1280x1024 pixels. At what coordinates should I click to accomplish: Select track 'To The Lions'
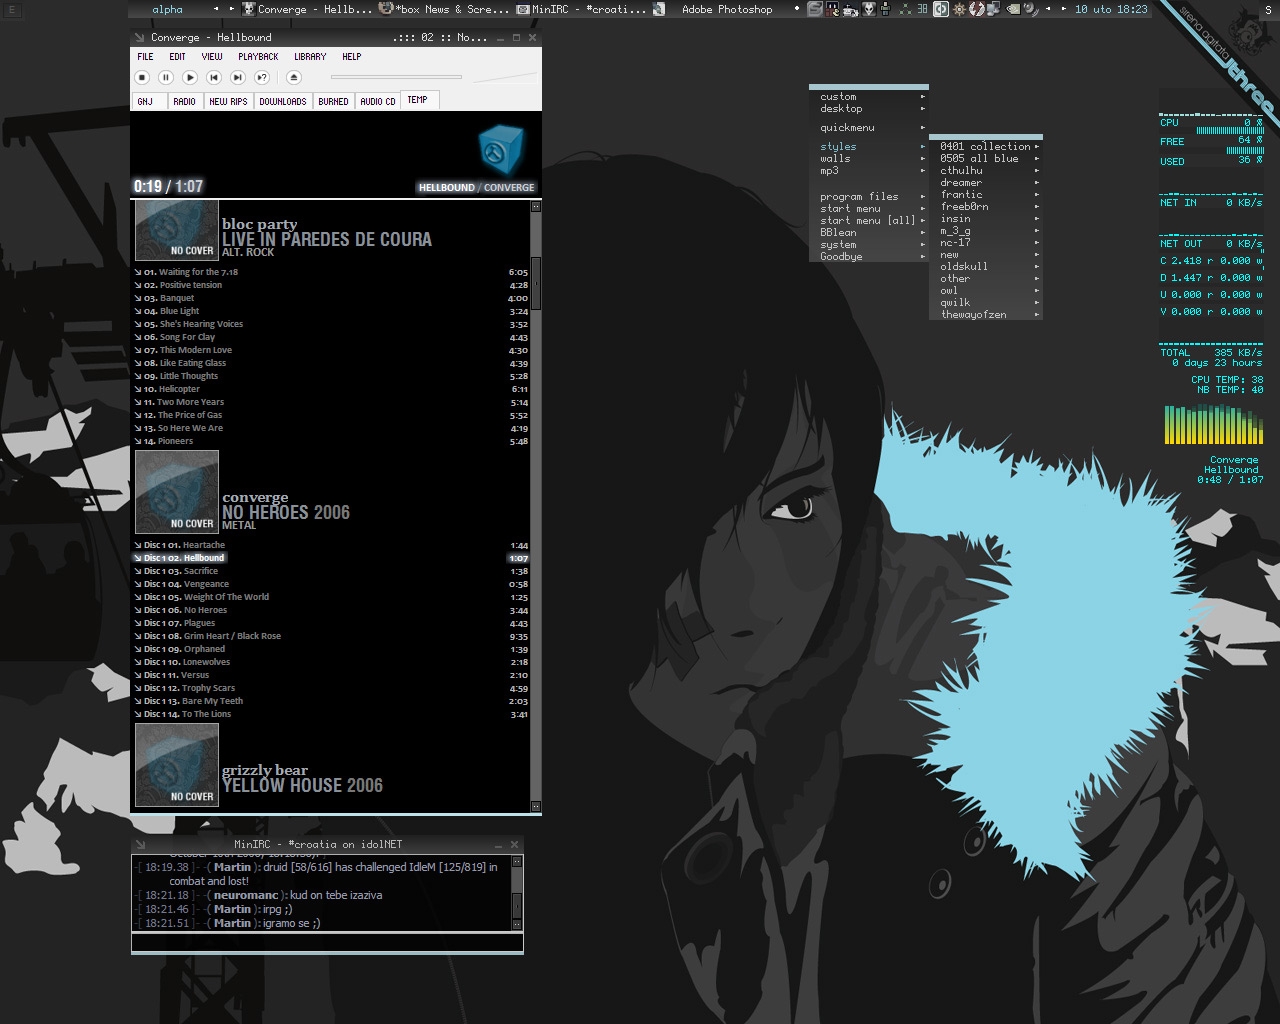[331, 714]
